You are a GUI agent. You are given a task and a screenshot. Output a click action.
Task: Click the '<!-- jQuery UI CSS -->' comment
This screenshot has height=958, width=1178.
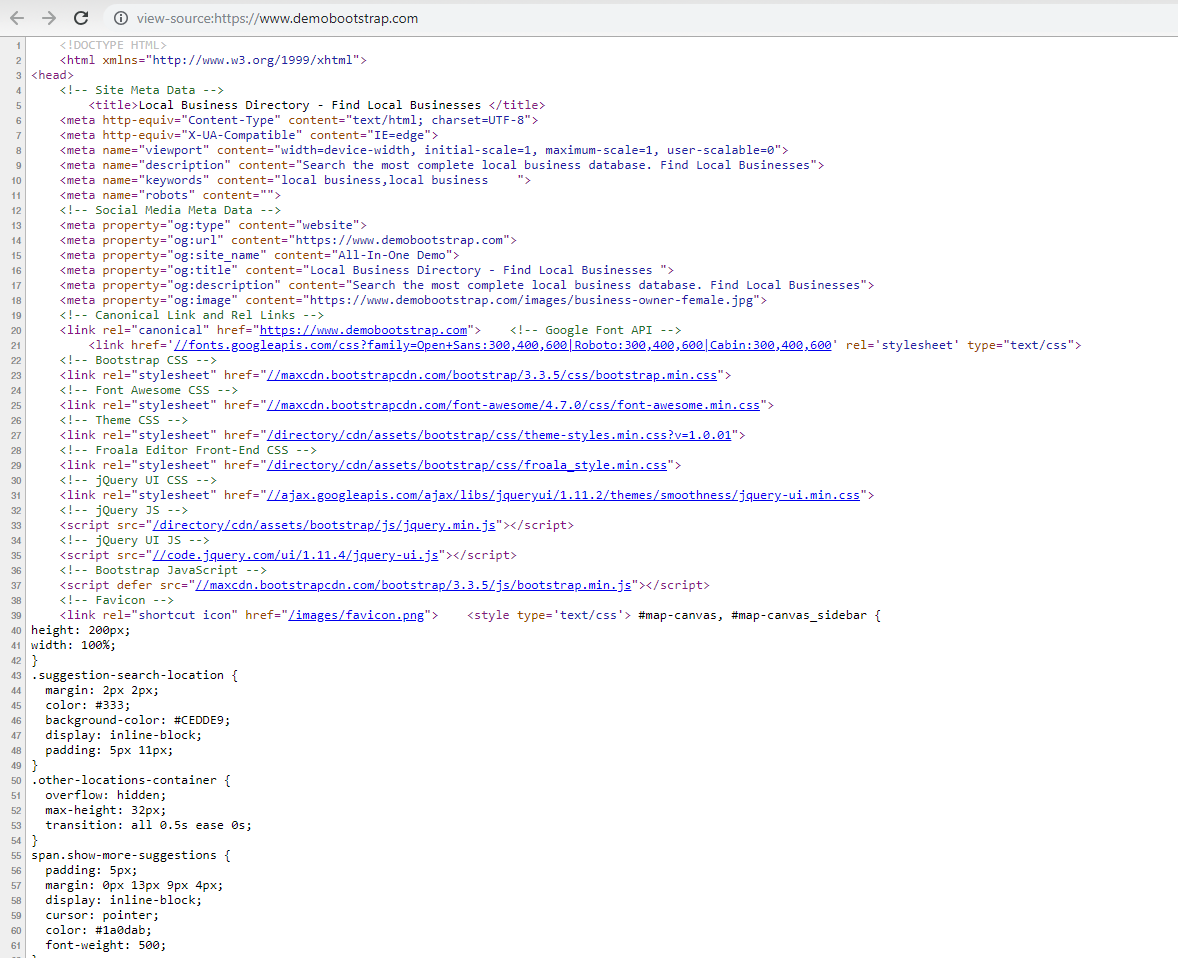[x=138, y=480]
